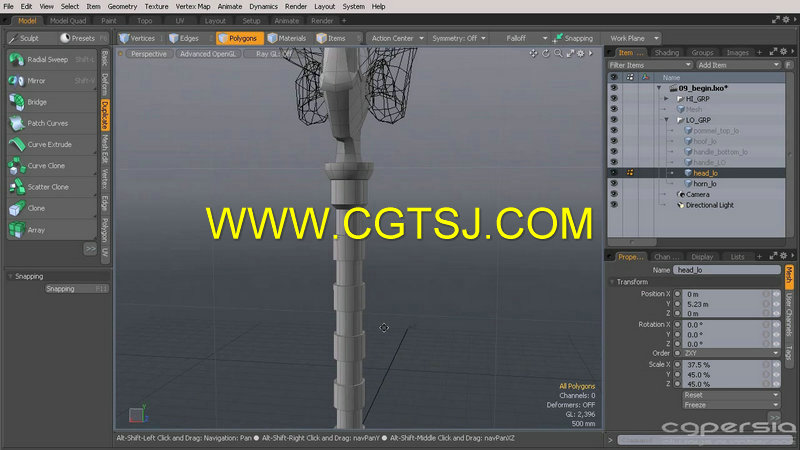Hide the pommel_top_lo mesh
This screenshot has height=450, width=800.
(614, 131)
